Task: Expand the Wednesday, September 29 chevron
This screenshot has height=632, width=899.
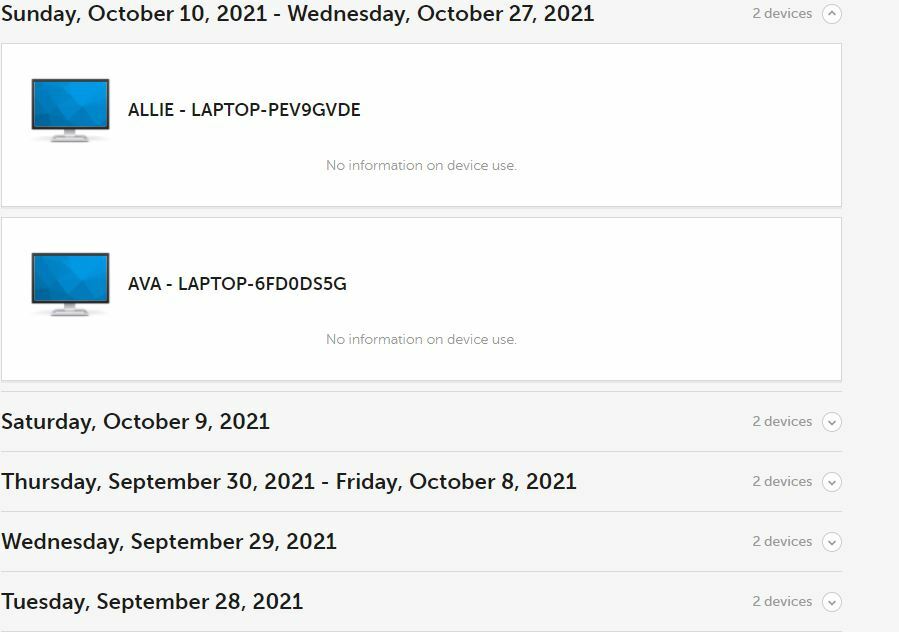Action: tap(831, 542)
